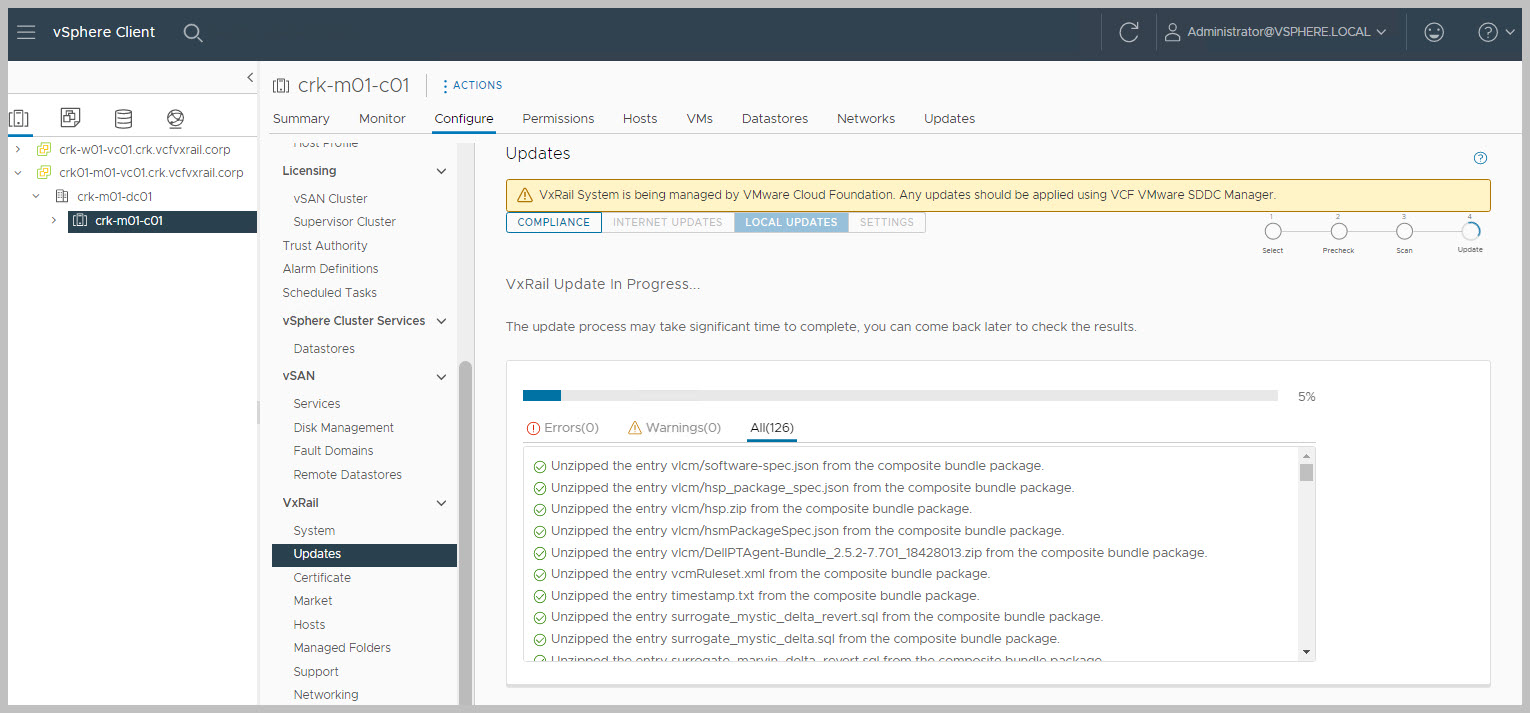Click the update progress bar
The image size is (1530, 713).
pos(900,396)
